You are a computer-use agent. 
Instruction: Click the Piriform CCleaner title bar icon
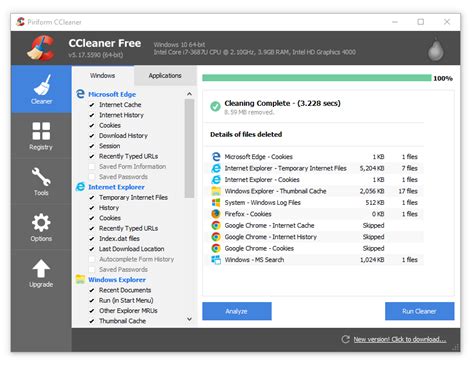21,22
